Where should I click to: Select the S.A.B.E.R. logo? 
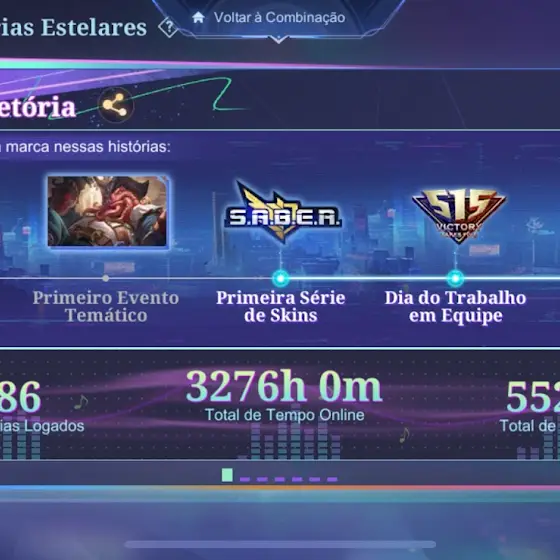[x=282, y=213]
